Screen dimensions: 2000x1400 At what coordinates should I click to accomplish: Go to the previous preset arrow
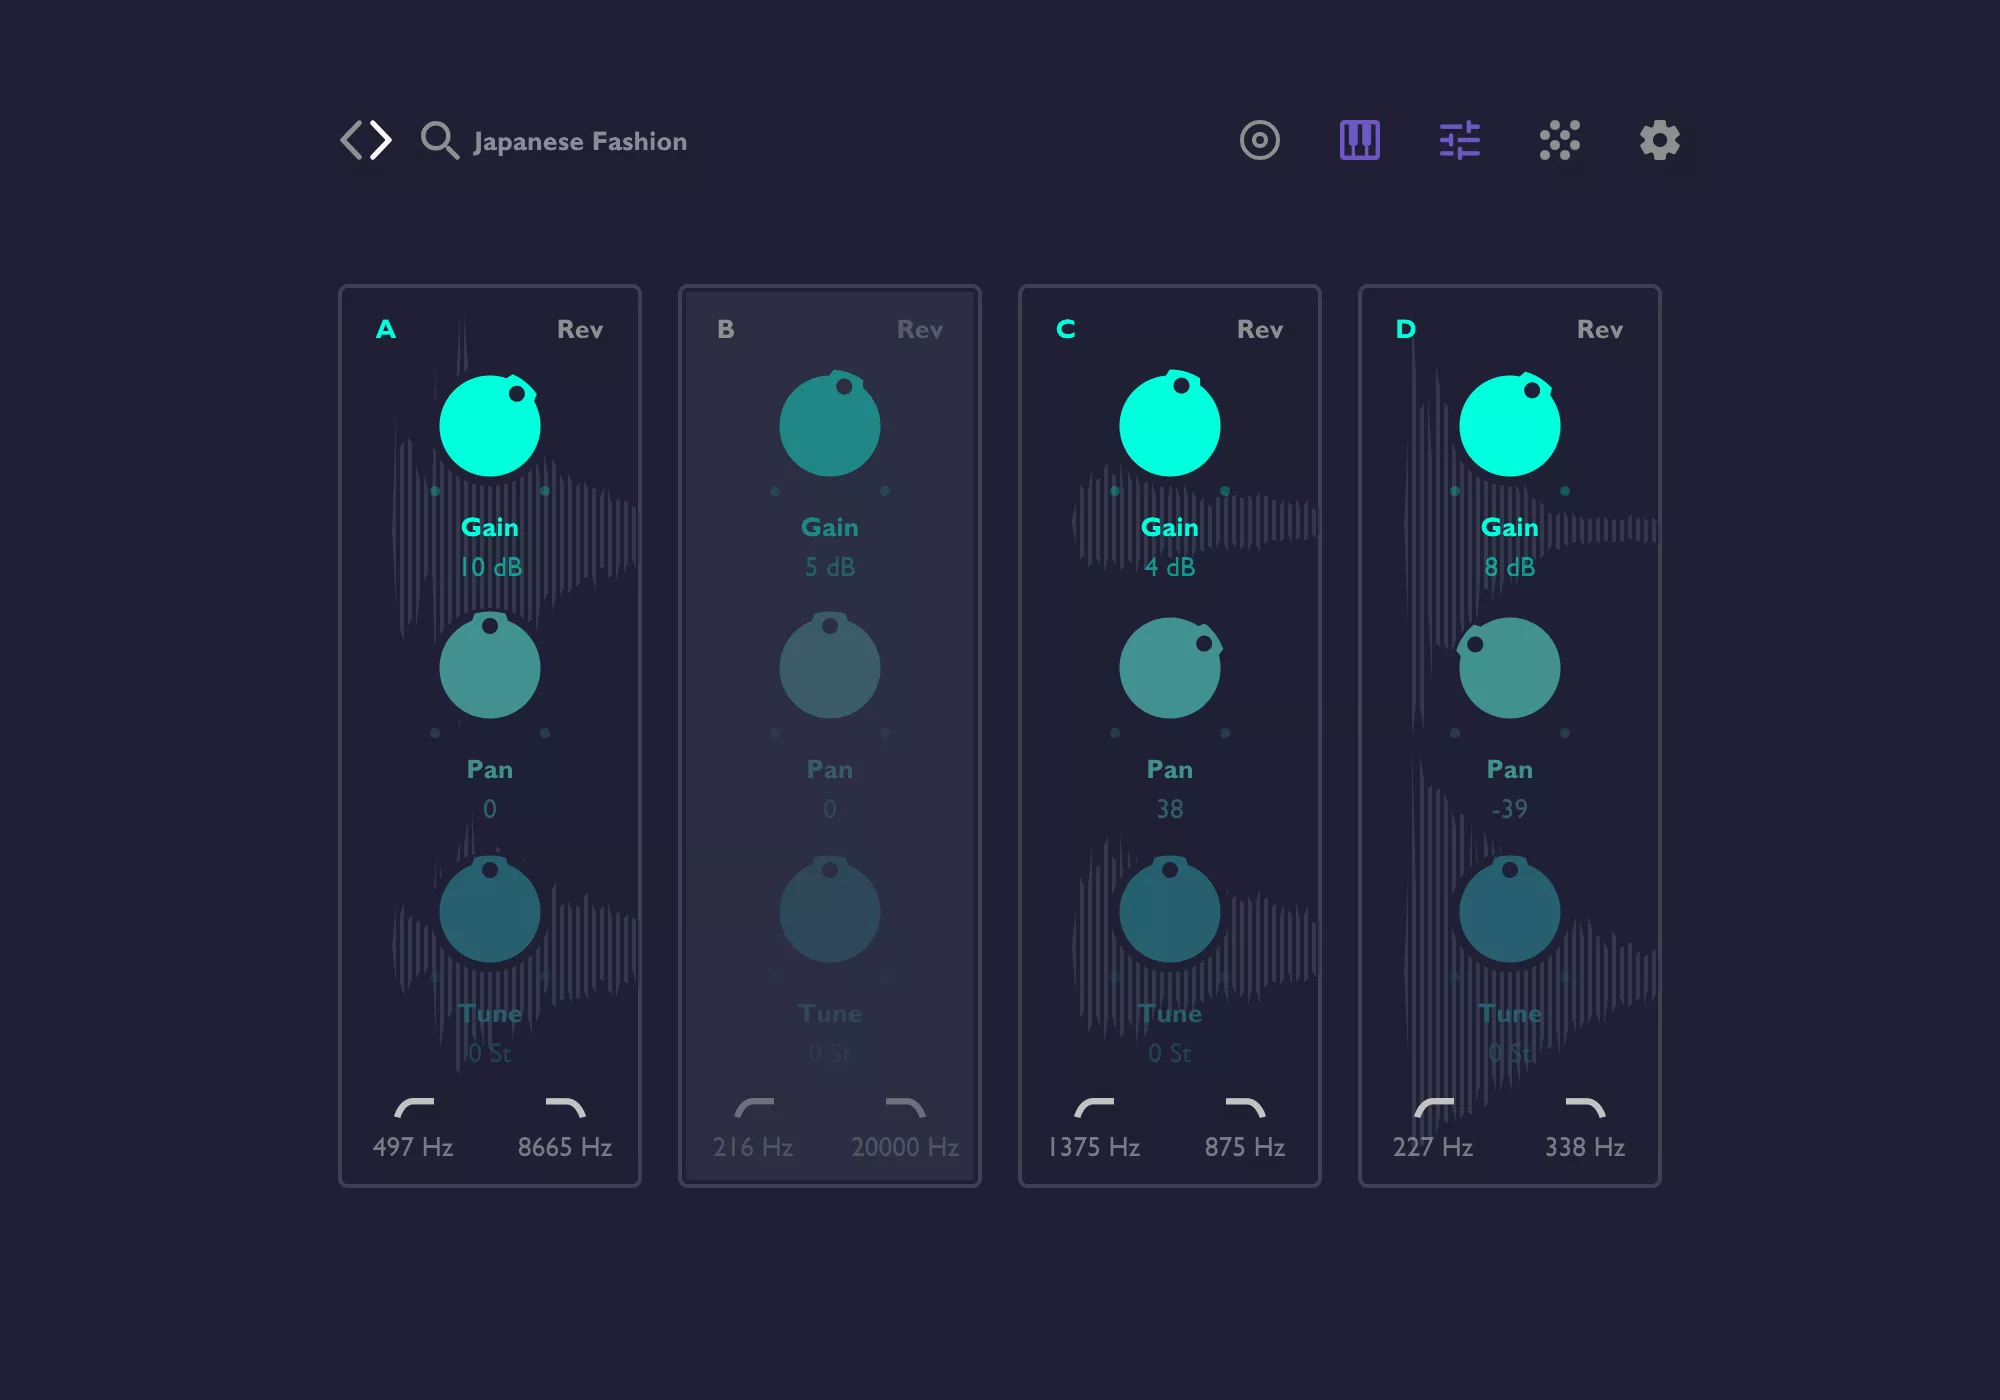point(351,140)
